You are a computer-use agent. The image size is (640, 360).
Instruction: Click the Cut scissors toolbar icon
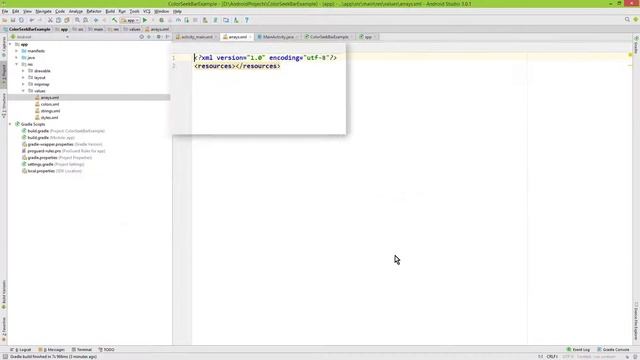point(50,20)
